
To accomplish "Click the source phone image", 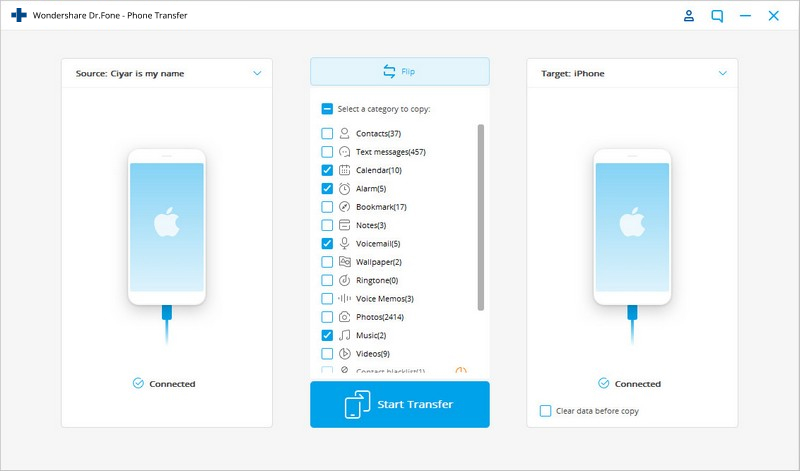I will point(167,227).
